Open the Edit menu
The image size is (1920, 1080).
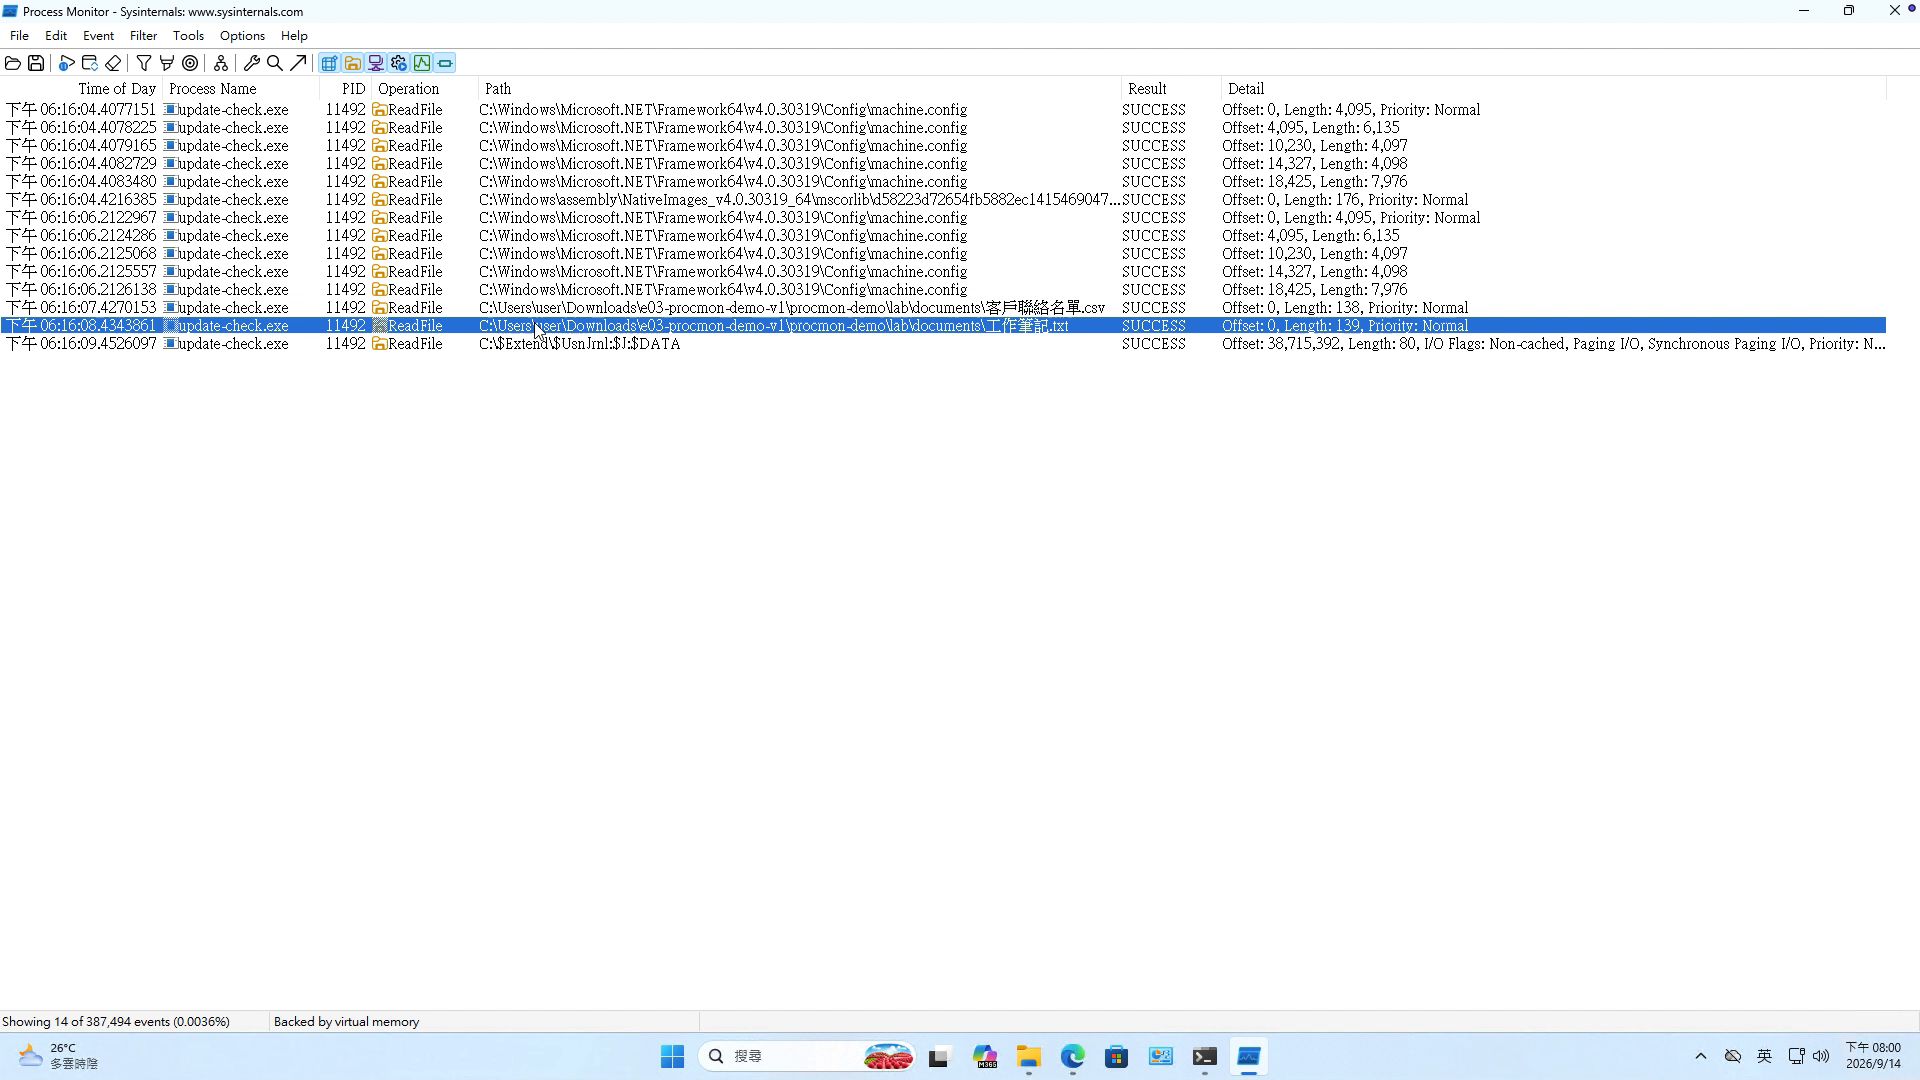click(x=56, y=35)
